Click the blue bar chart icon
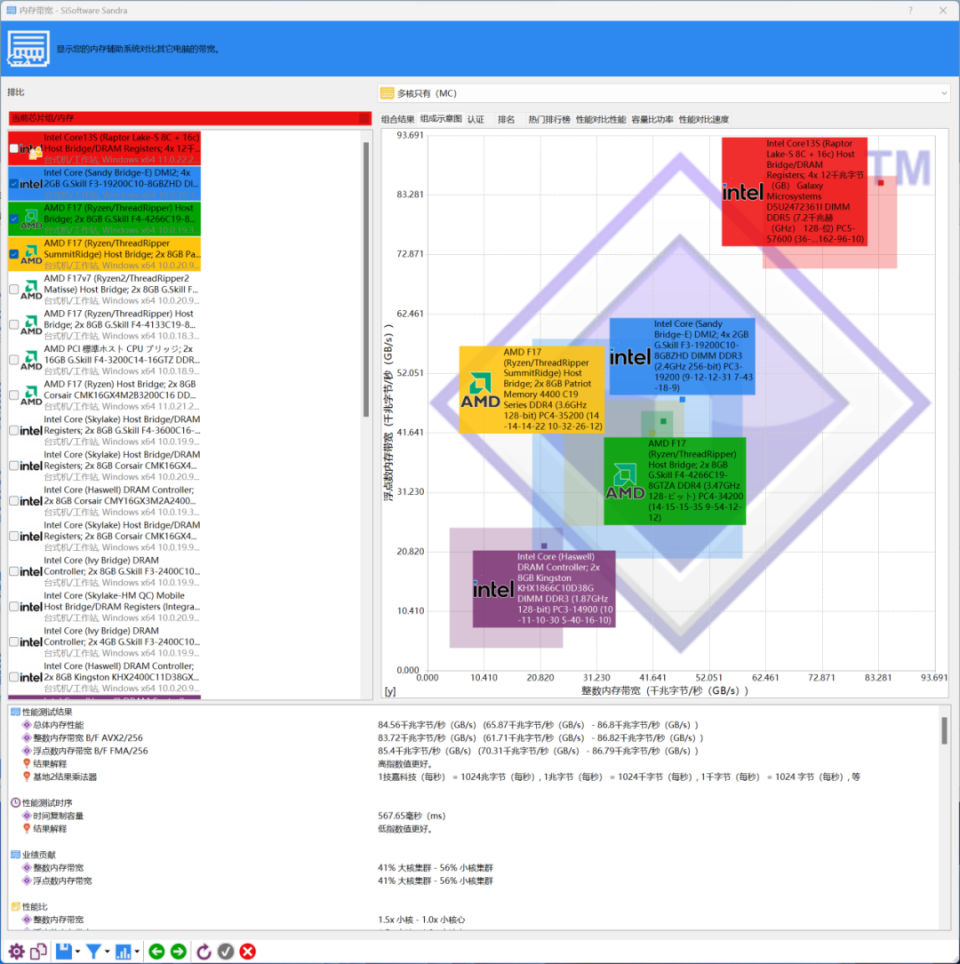Image resolution: width=960 pixels, height=964 pixels. (123, 951)
